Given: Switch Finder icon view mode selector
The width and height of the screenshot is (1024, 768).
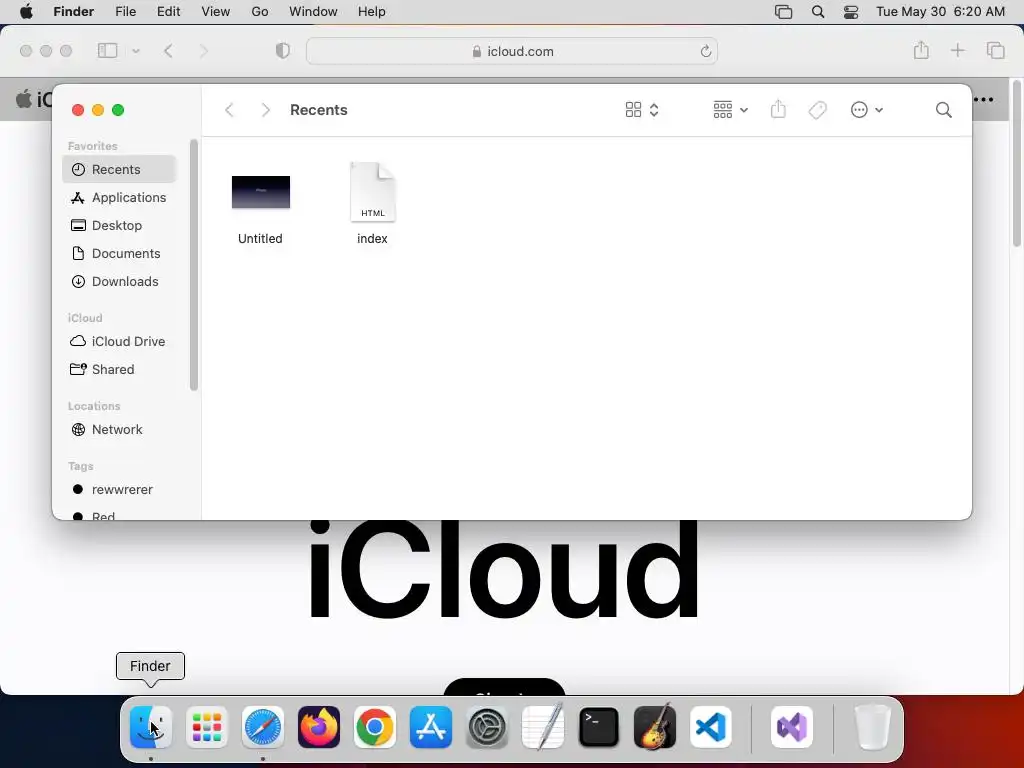Looking at the screenshot, I should point(642,110).
